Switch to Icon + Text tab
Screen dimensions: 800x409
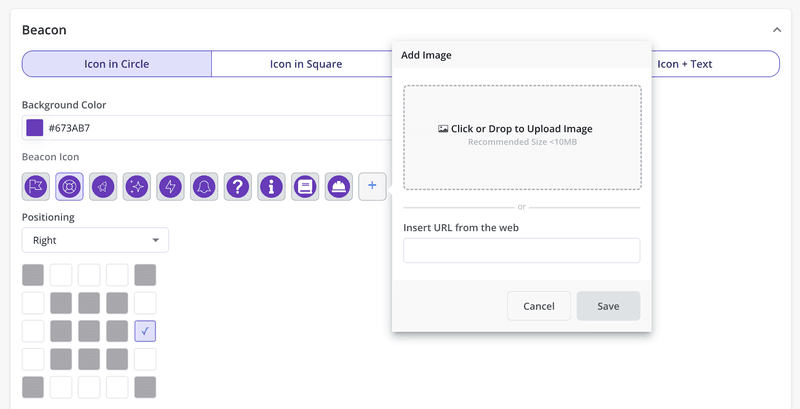point(684,64)
